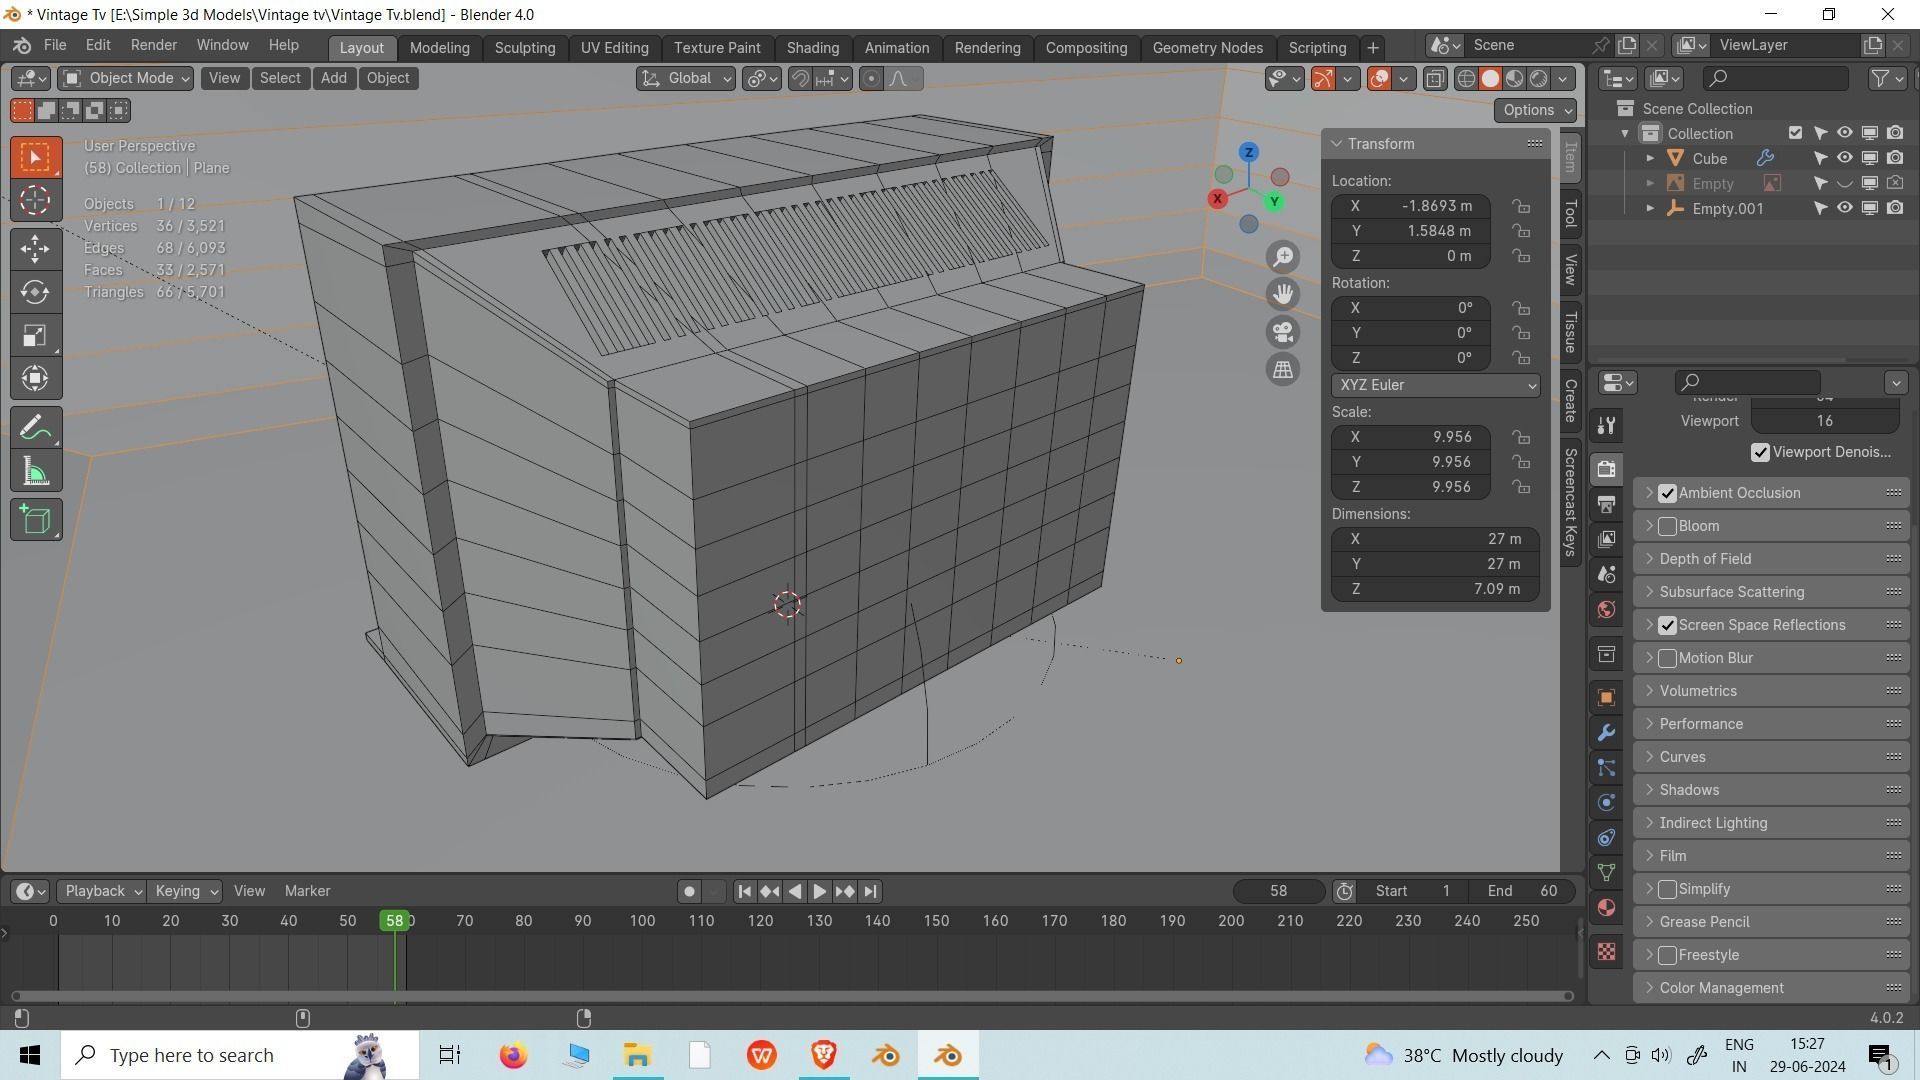Image resolution: width=1920 pixels, height=1080 pixels.
Task: Expand the Color Management panel
Action: pyautogui.click(x=1720, y=988)
